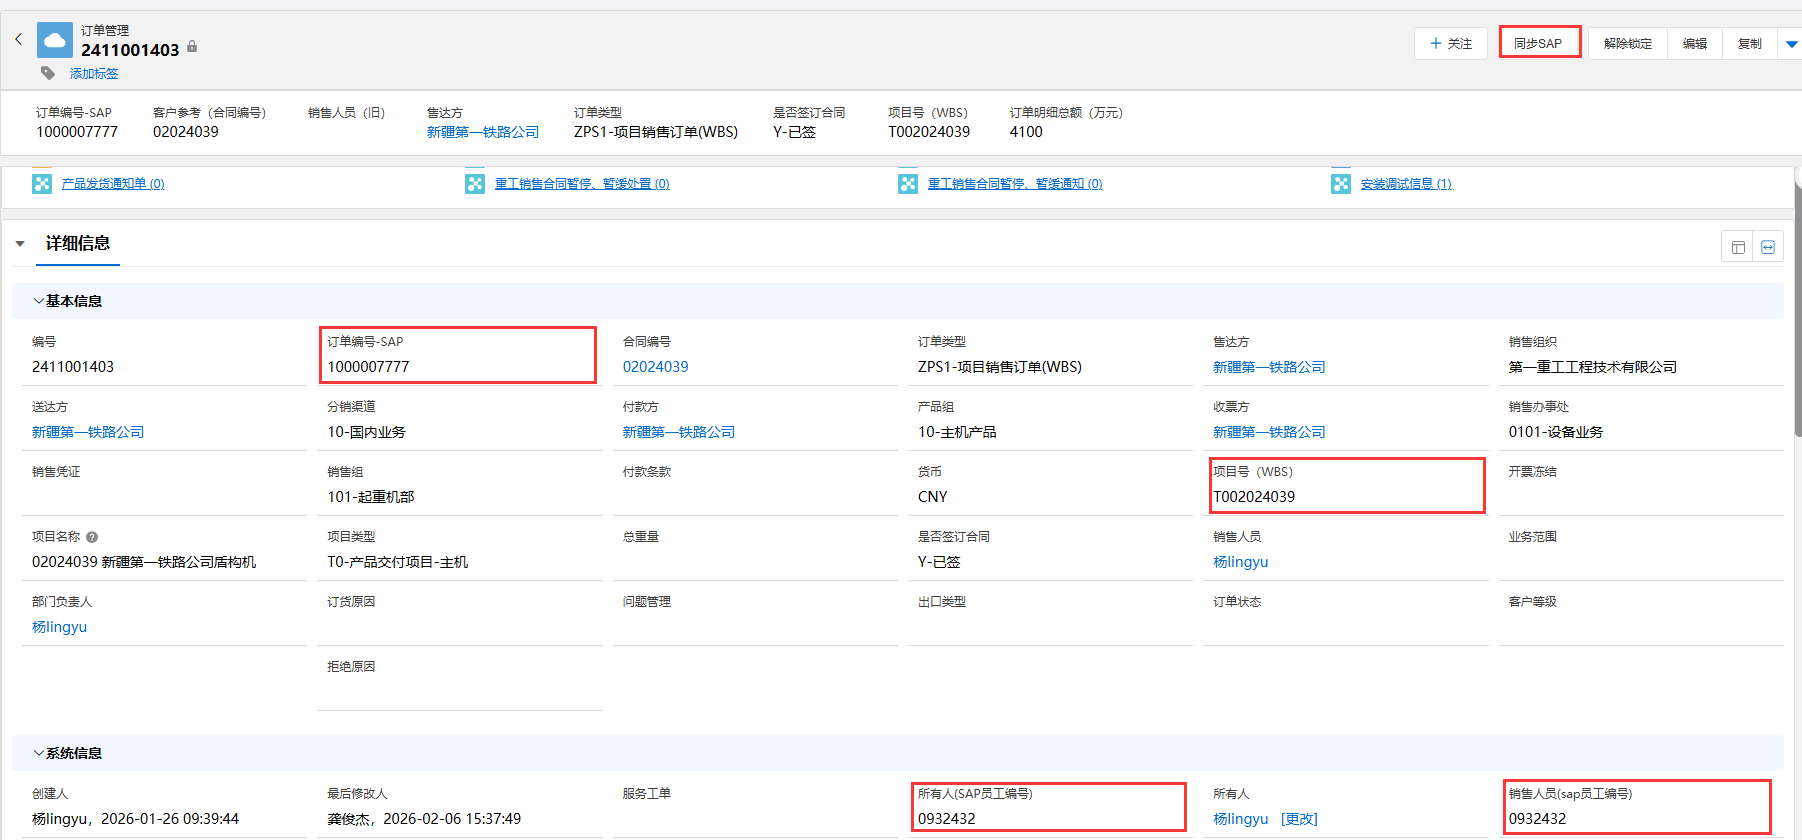
Task: Switch detail layout using panel layout icon
Action: [x=1738, y=247]
